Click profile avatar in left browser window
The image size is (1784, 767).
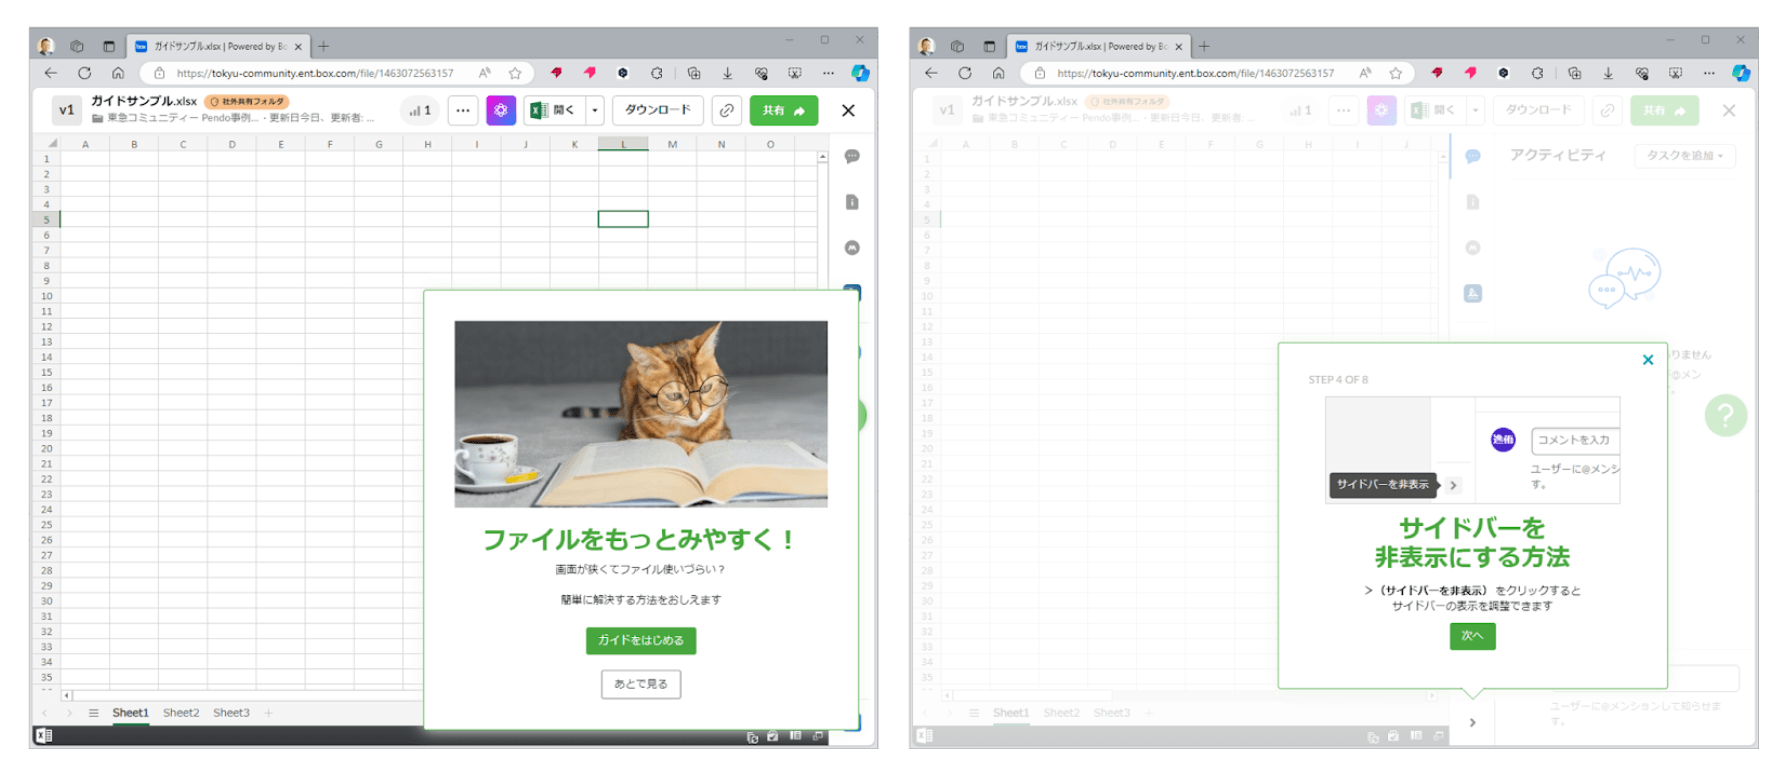coord(46,46)
